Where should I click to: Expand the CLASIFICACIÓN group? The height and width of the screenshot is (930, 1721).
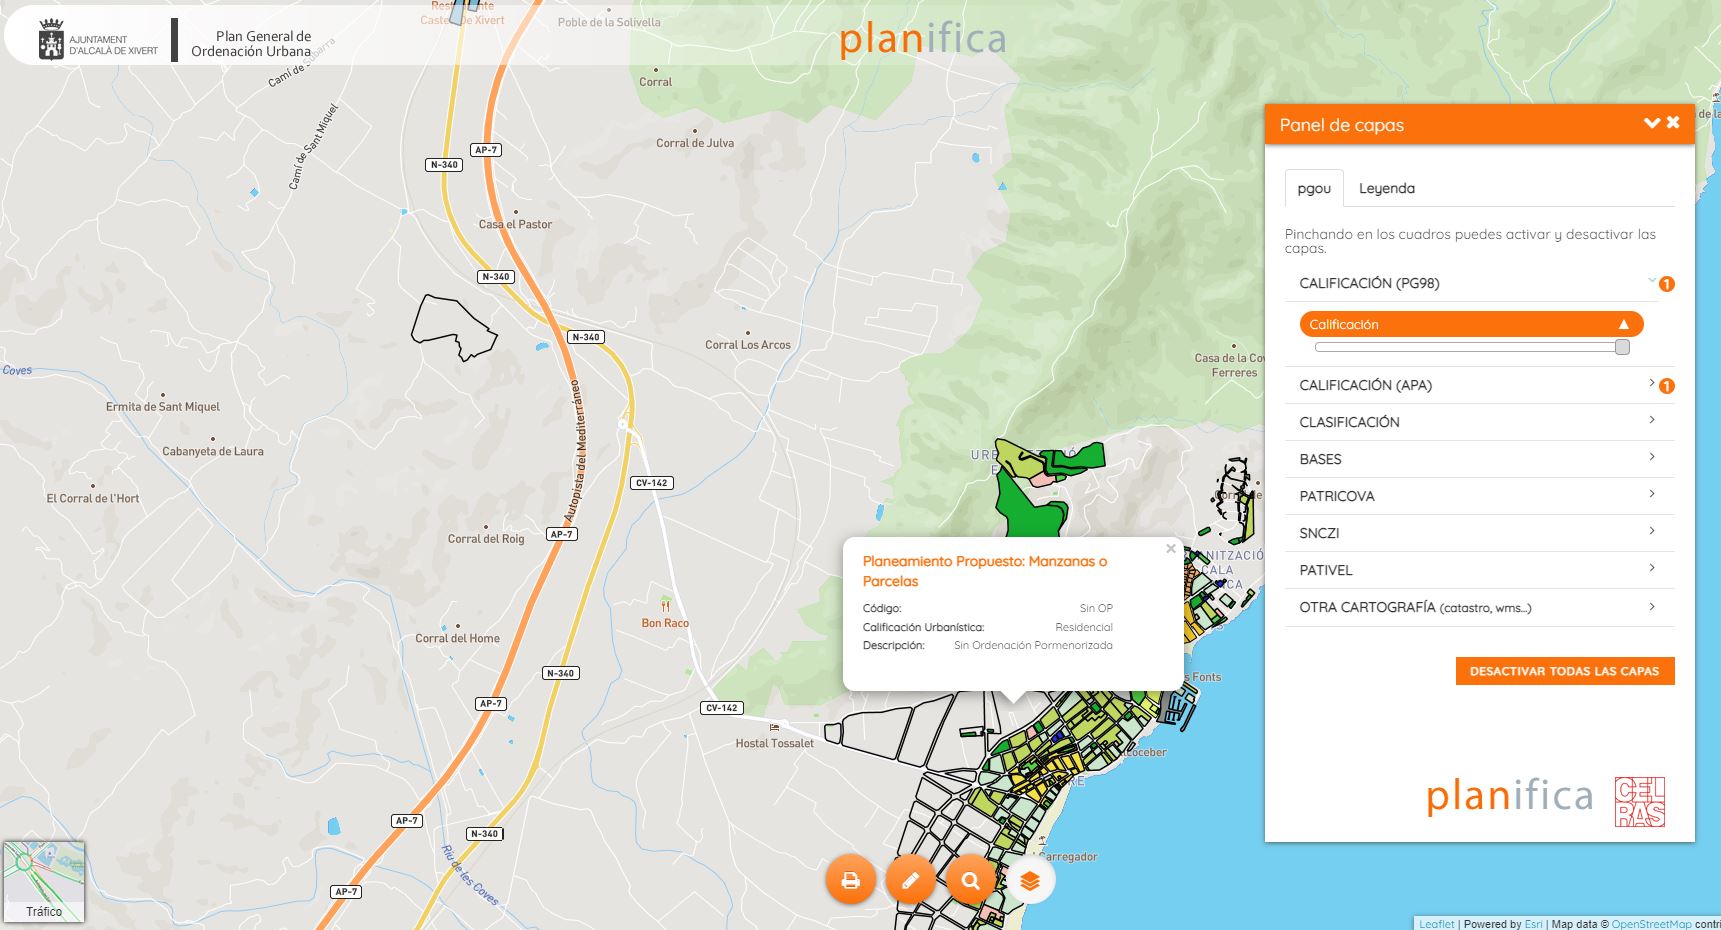pos(1480,422)
